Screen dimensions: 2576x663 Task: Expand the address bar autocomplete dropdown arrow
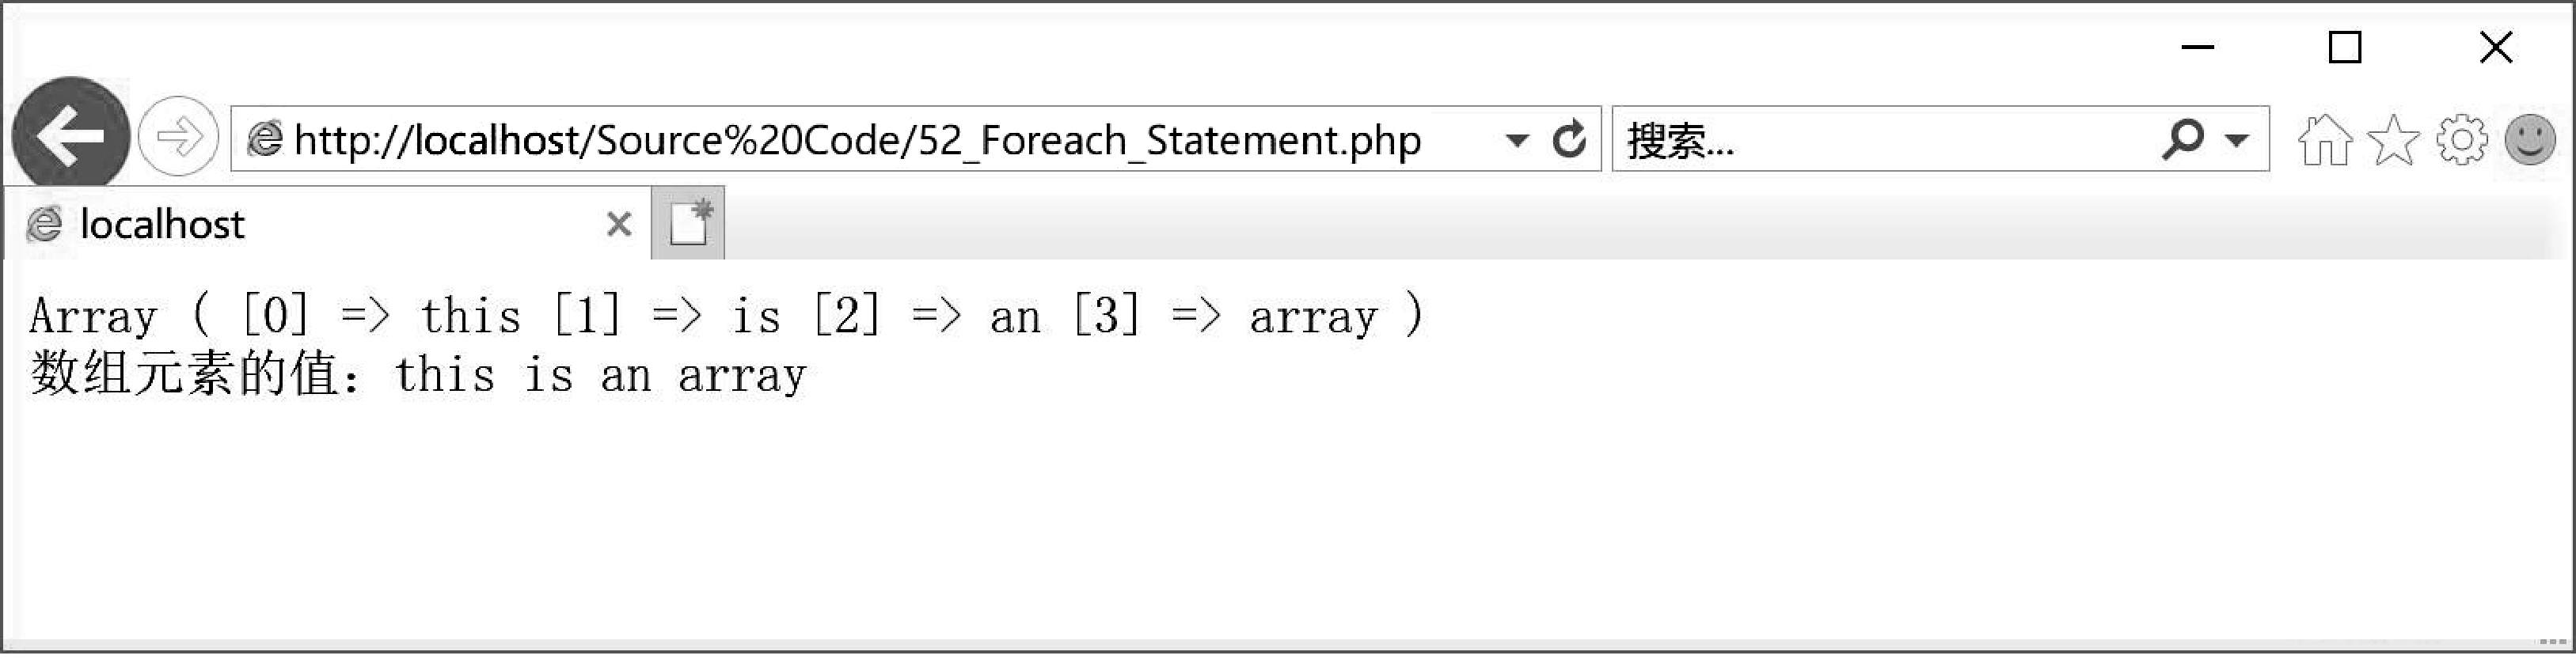click(1517, 140)
